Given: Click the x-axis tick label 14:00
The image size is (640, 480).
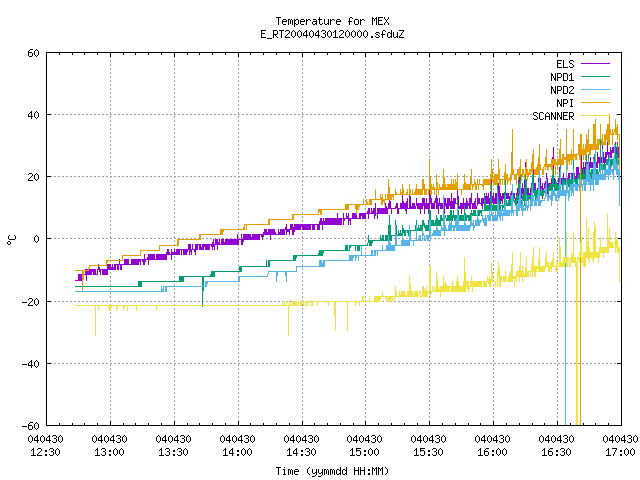Looking at the screenshot, I should pyautogui.click(x=237, y=453).
